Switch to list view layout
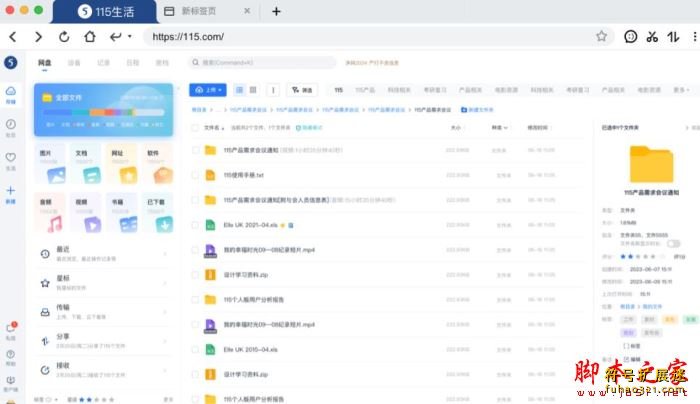This screenshot has height=404, width=700. point(239,90)
